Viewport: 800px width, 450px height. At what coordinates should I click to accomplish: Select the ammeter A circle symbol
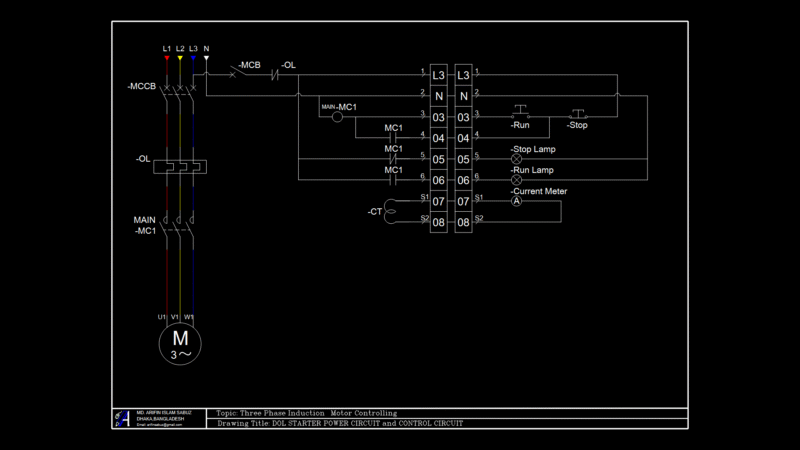tap(516, 201)
